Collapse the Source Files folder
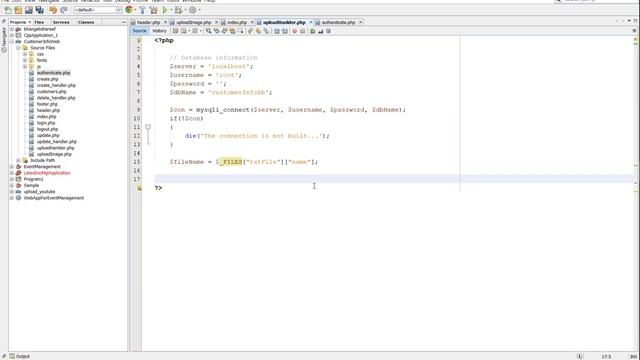The height and width of the screenshot is (360, 640). pyautogui.click(x=18, y=48)
